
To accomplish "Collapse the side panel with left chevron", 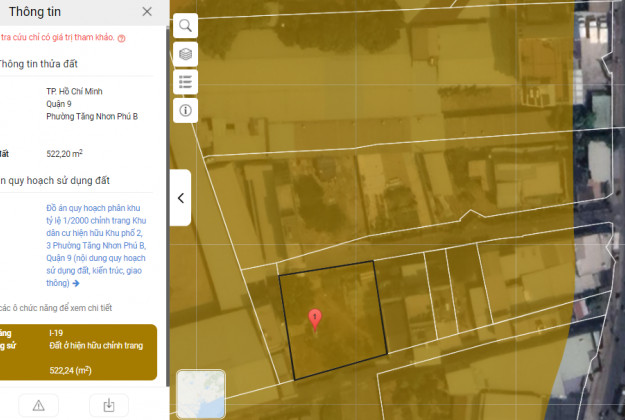I will pyautogui.click(x=180, y=198).
